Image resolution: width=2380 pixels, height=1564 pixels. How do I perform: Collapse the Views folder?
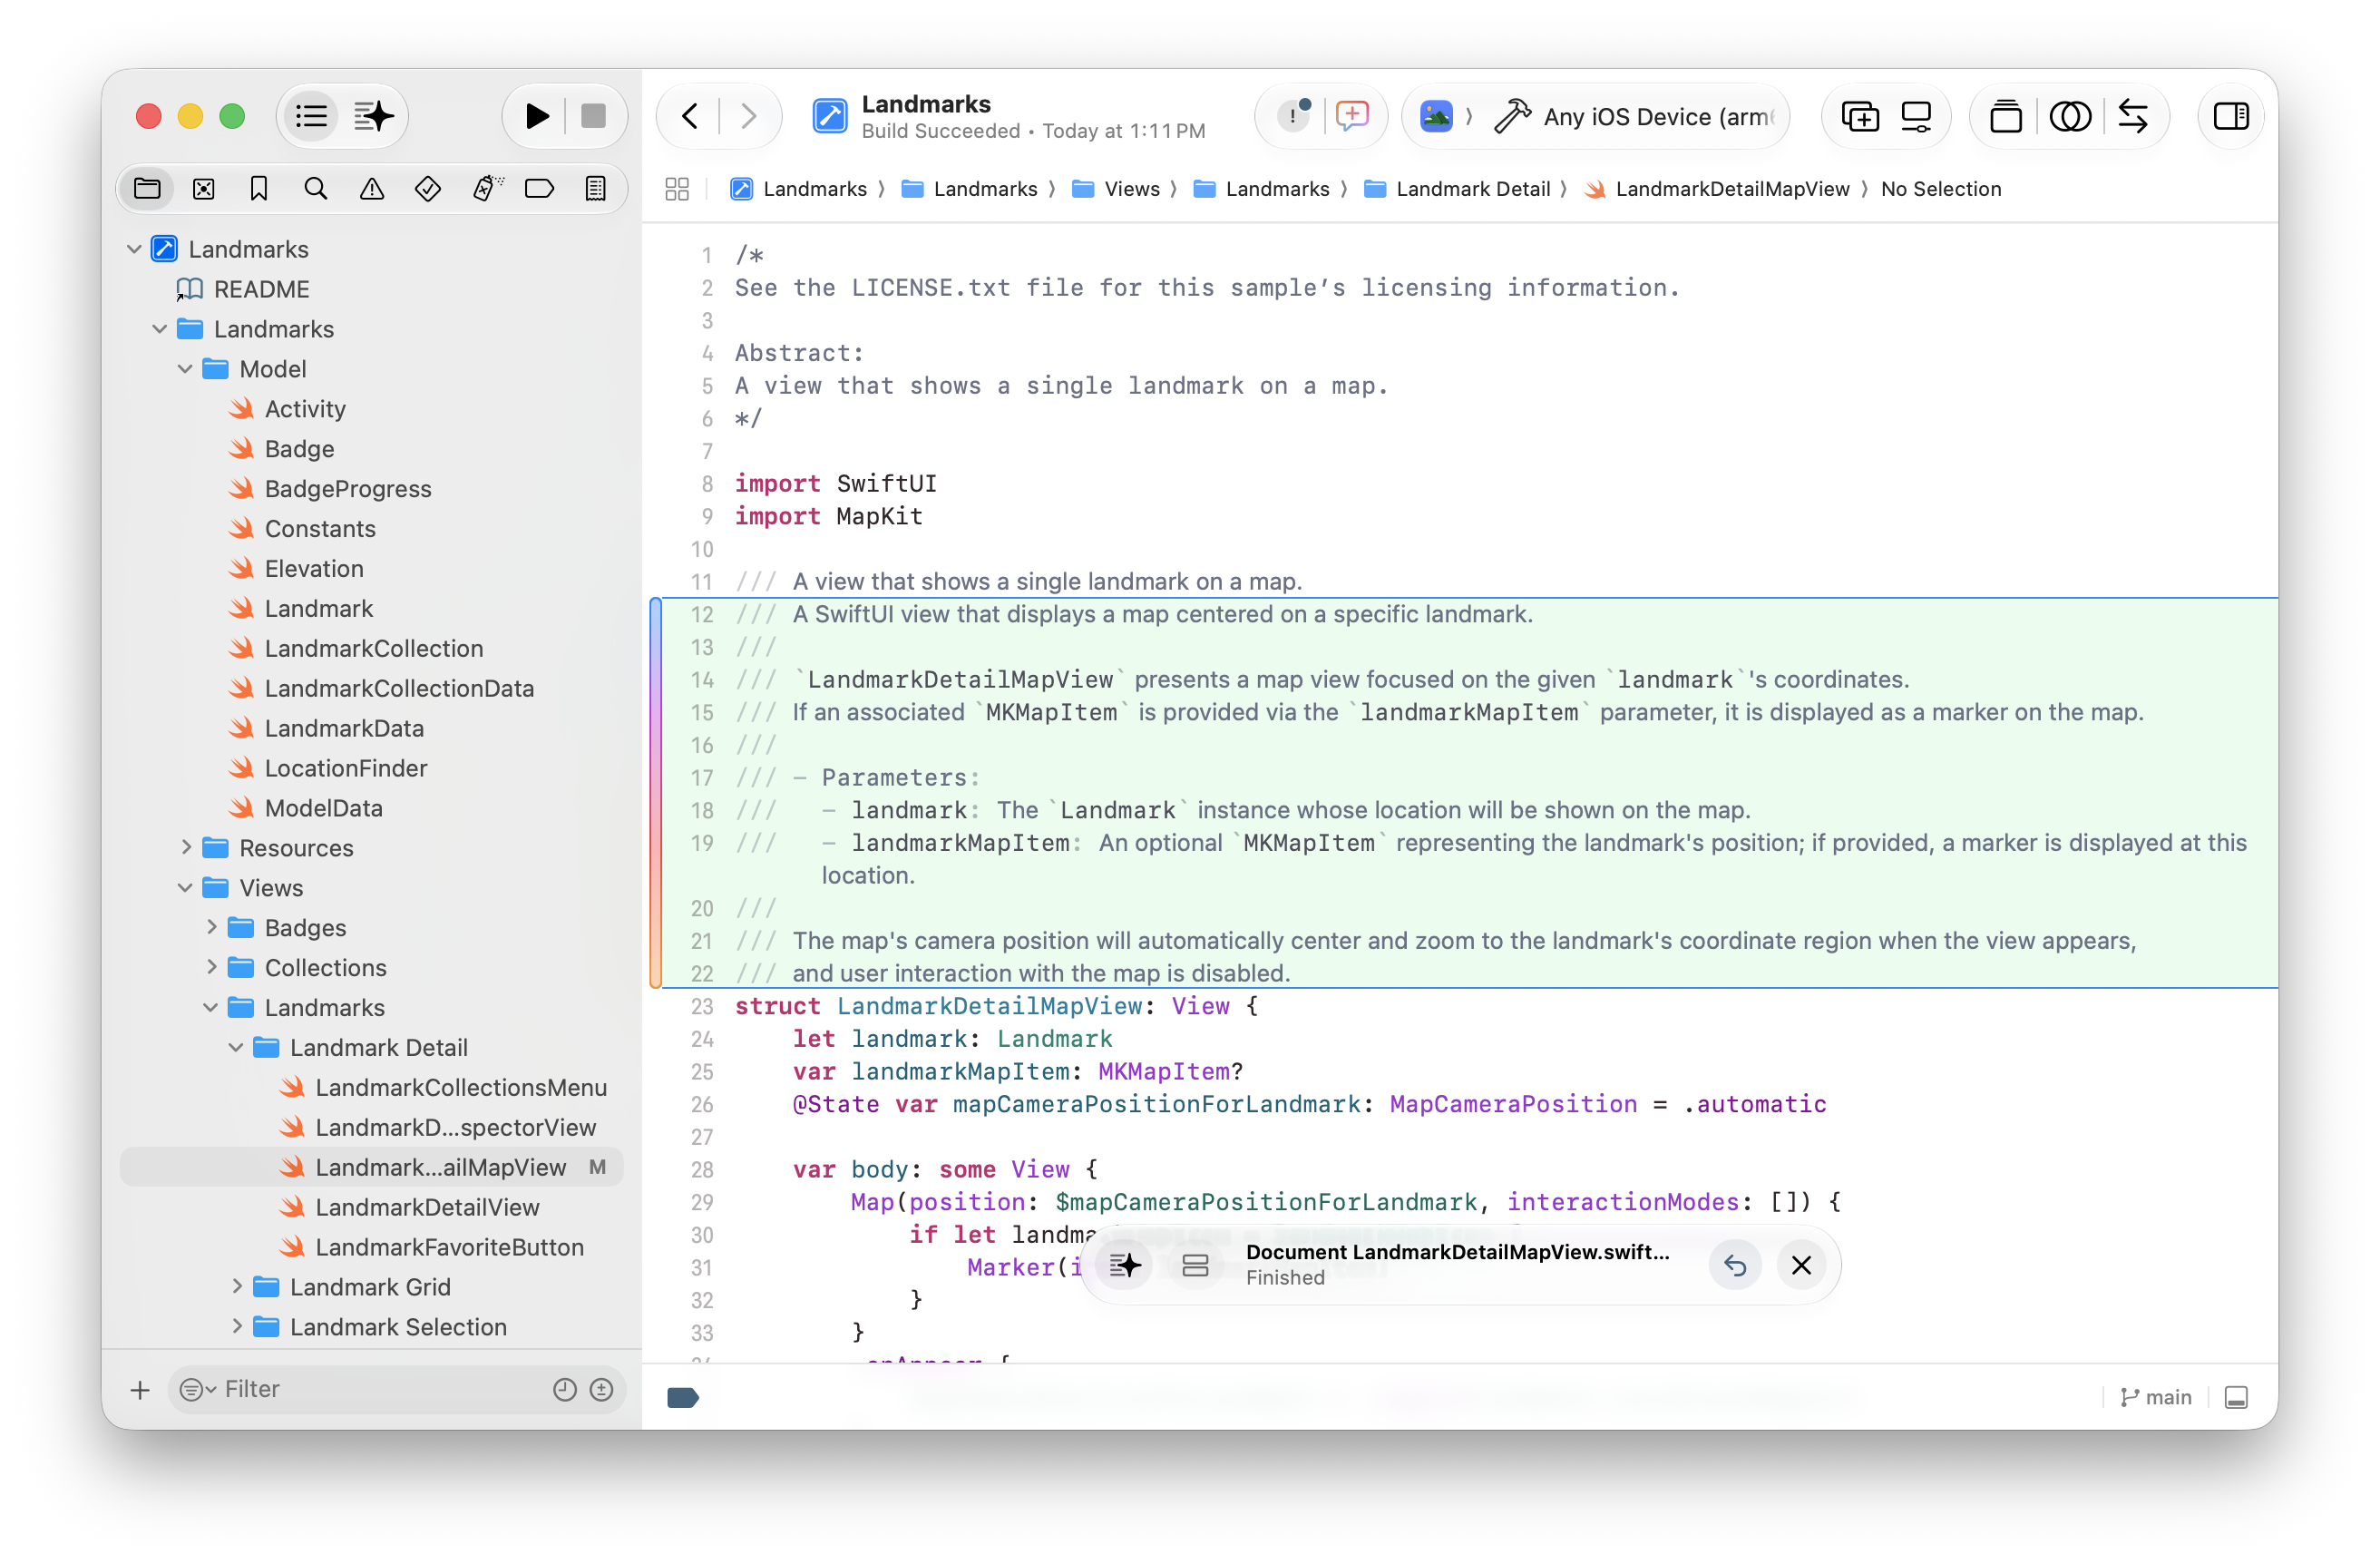[185, 888]
